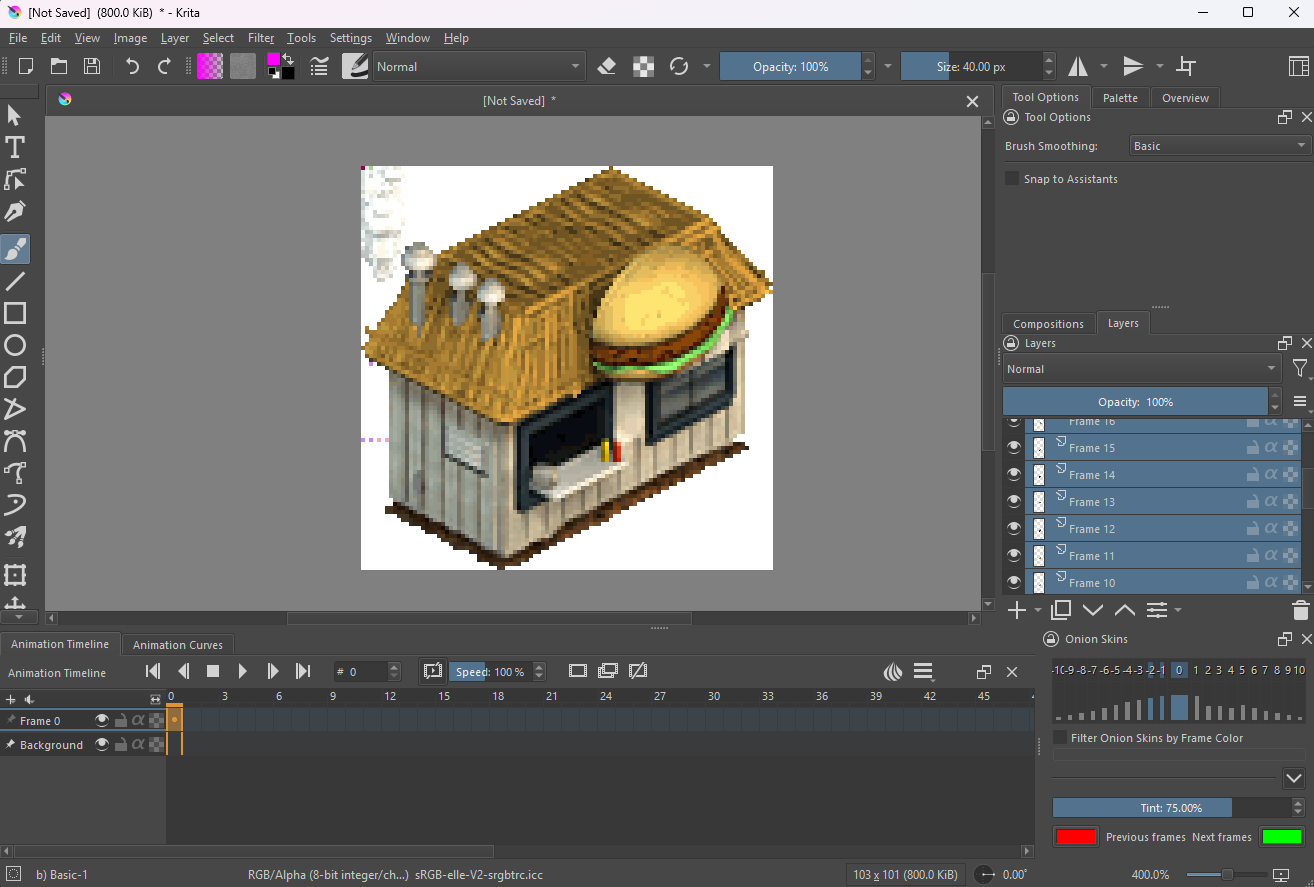Select the Bezier Curve tool
The image size is (1314, 887).
[15, 441]
